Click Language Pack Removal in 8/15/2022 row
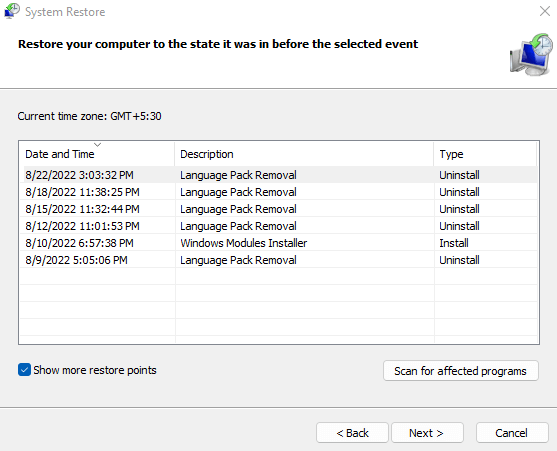 pyautogui.click(x=238, y=209)
